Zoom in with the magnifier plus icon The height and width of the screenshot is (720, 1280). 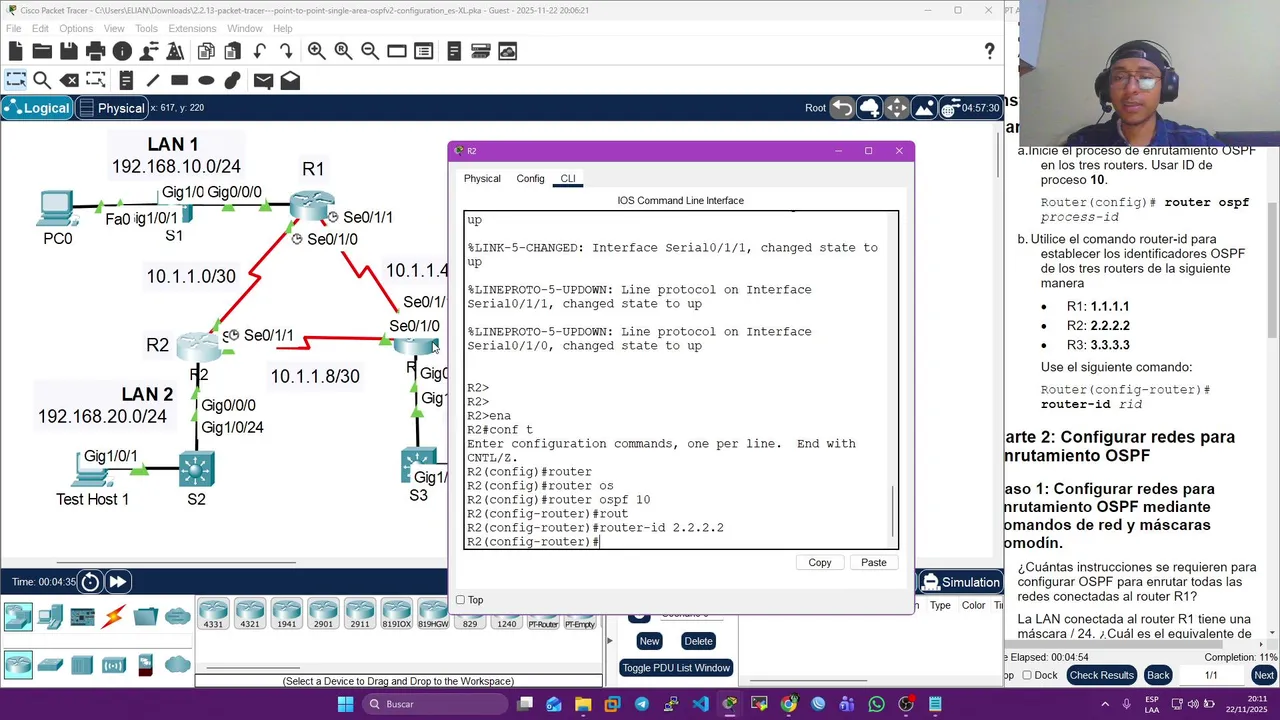317,51
